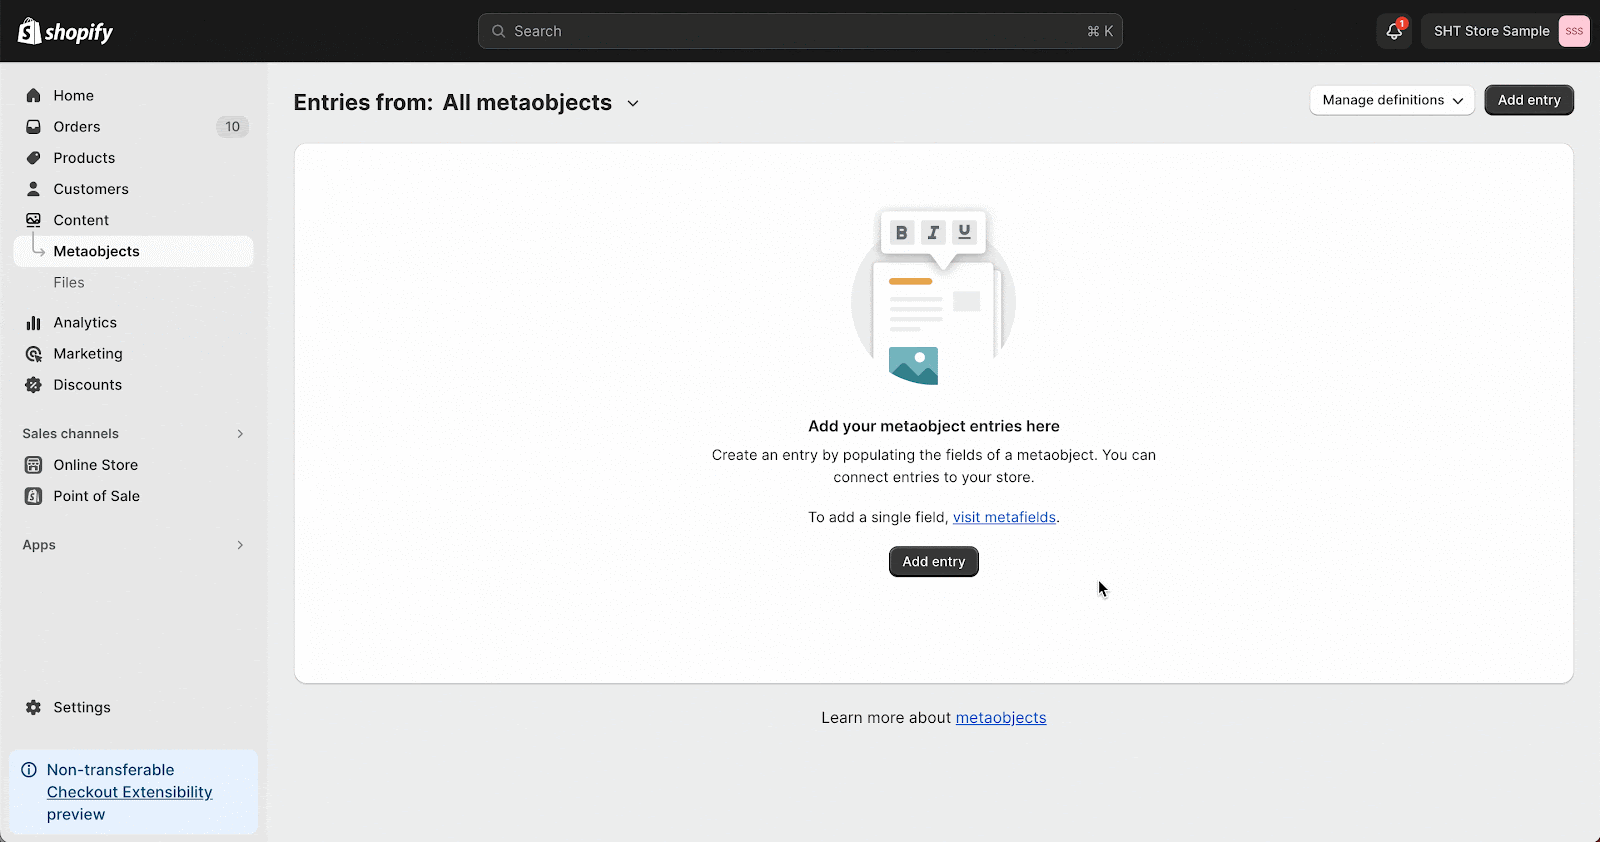Click the Settings gear icon
Screen dimensions: 1600x842
coord(33,707)
